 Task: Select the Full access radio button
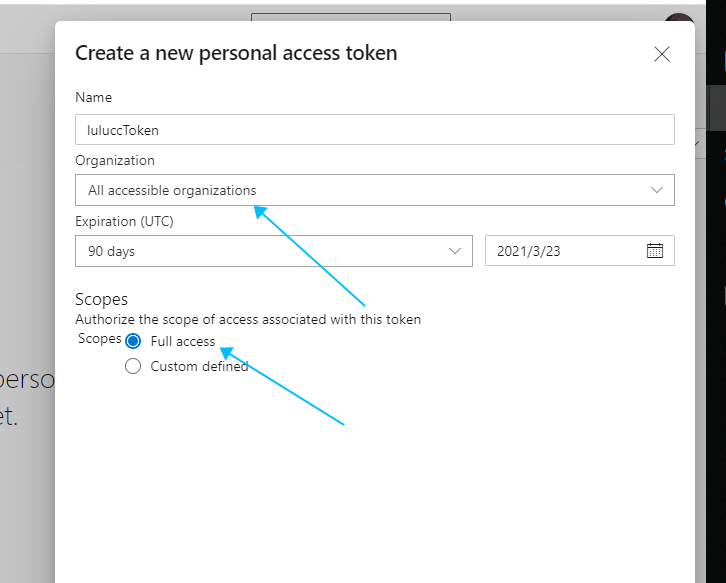pyautogui.click(x=133, y=341)
